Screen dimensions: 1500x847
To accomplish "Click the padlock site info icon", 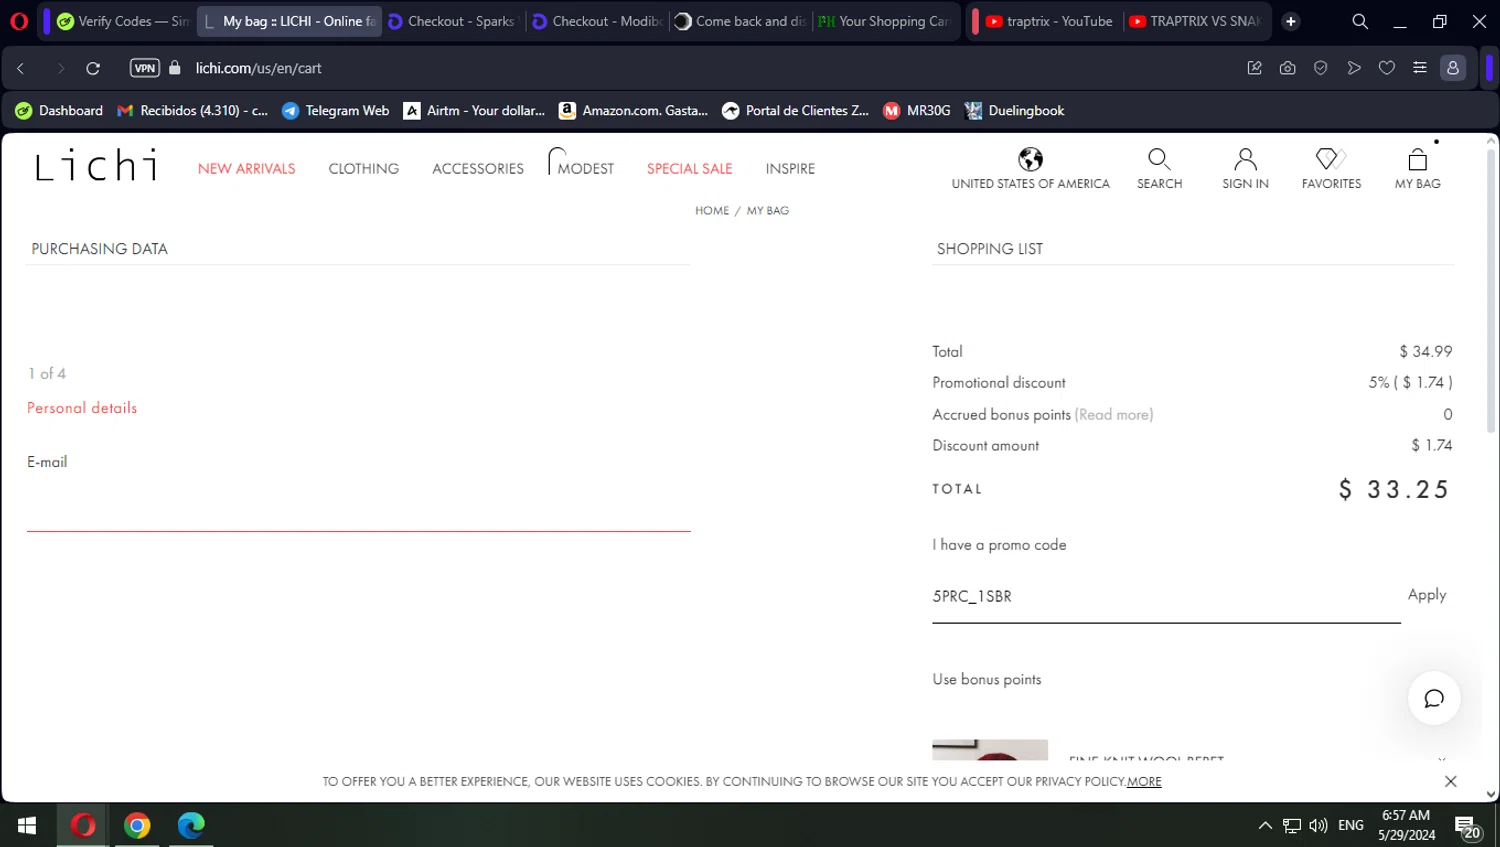I will [x=175, y=68].
